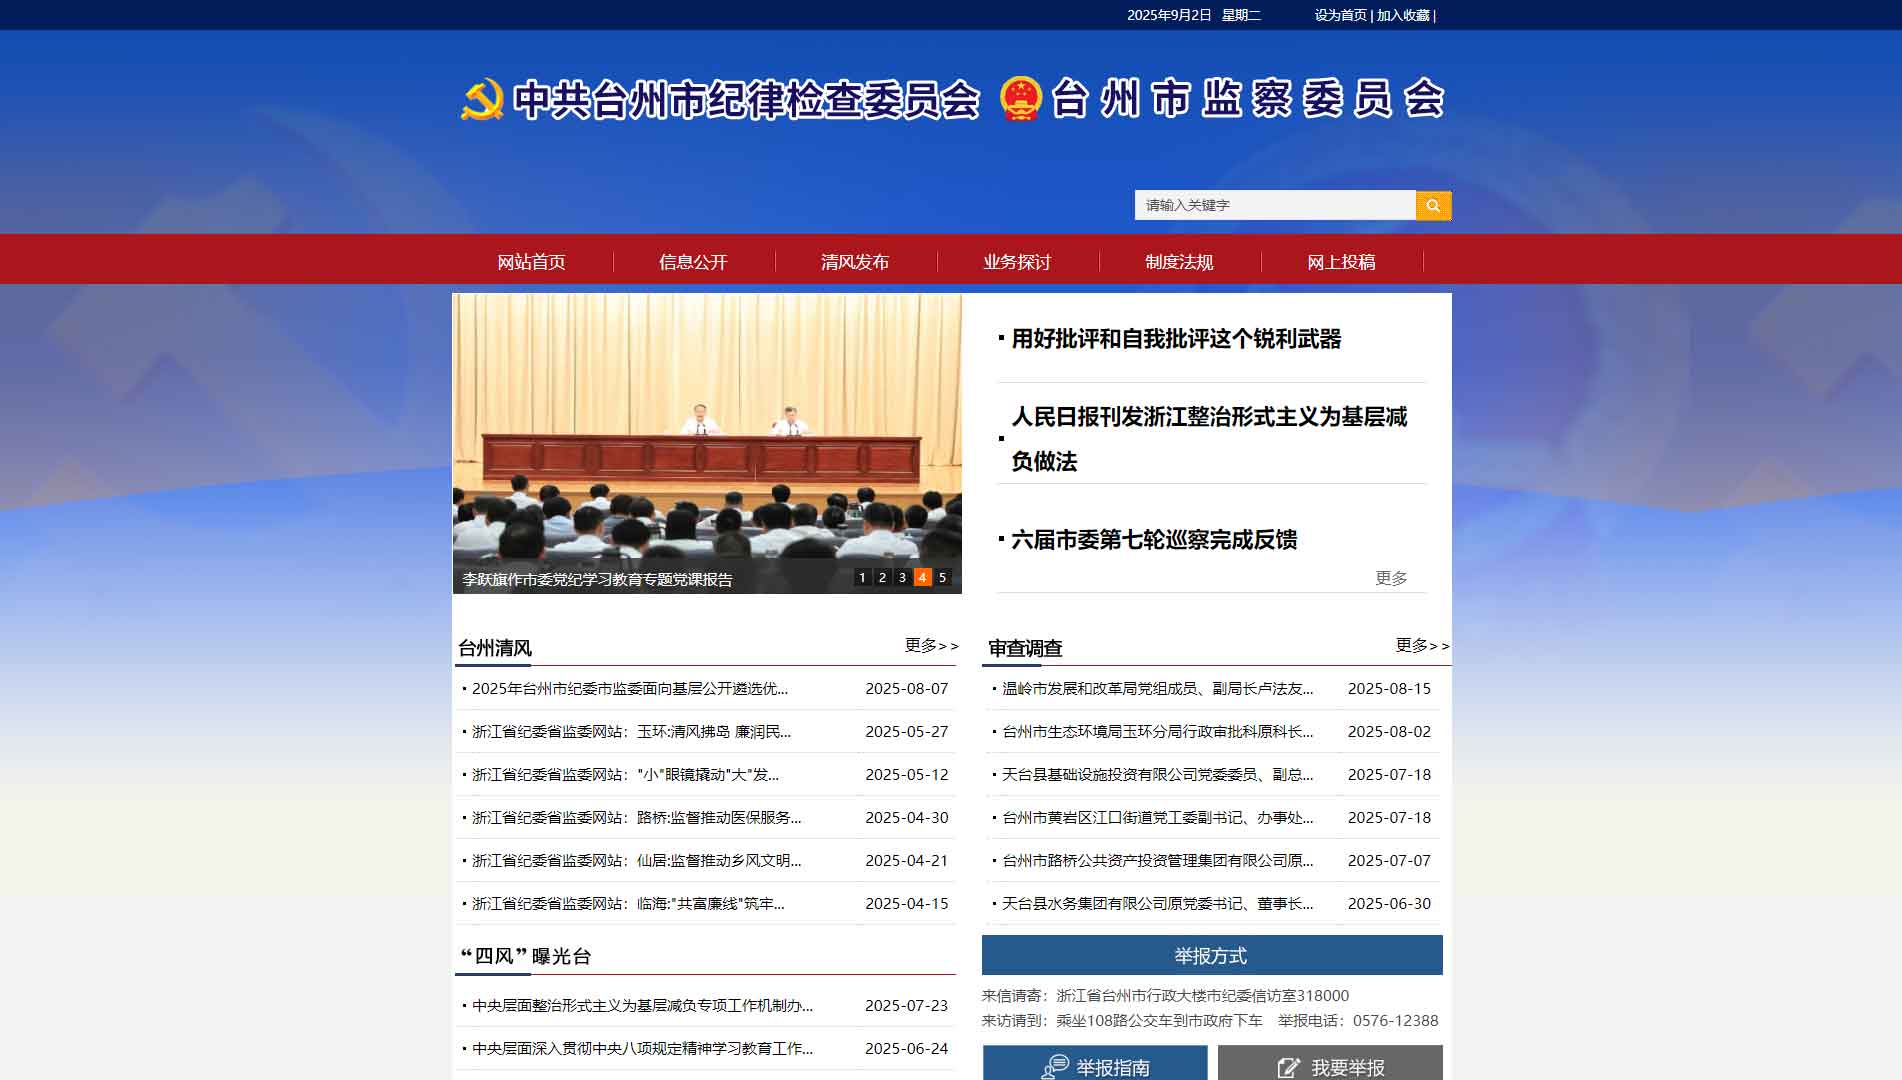This screenshot has height=1080, width=1902.
Task: Open article 台州市生态环境局玉环分局行政审批科原科长...
Action: pos(1158,732)
